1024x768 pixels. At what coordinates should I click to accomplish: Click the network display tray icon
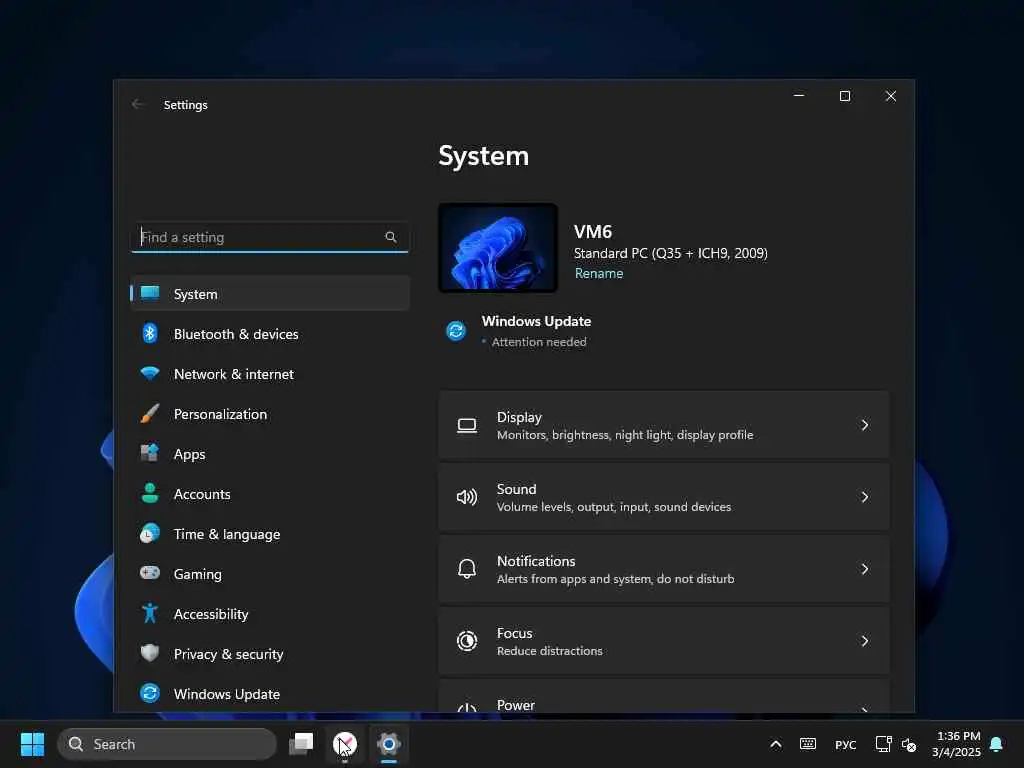click(883, 744)
